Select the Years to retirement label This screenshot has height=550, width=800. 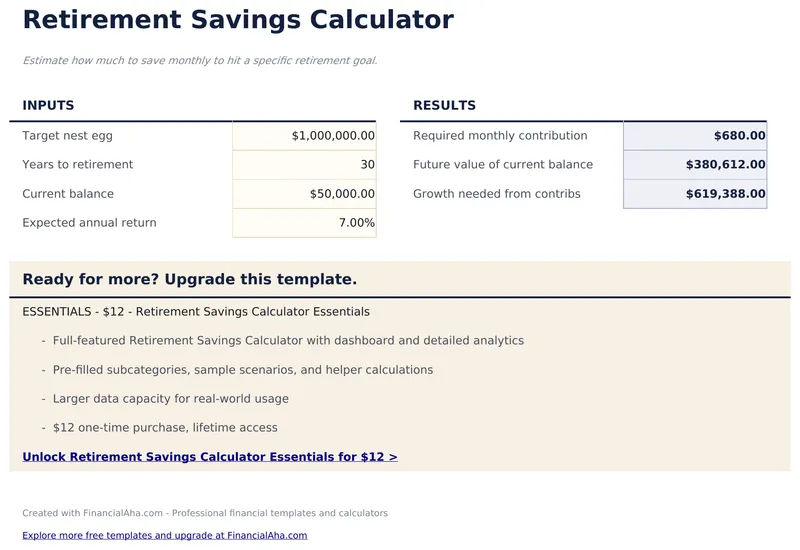tap(78, 165)
